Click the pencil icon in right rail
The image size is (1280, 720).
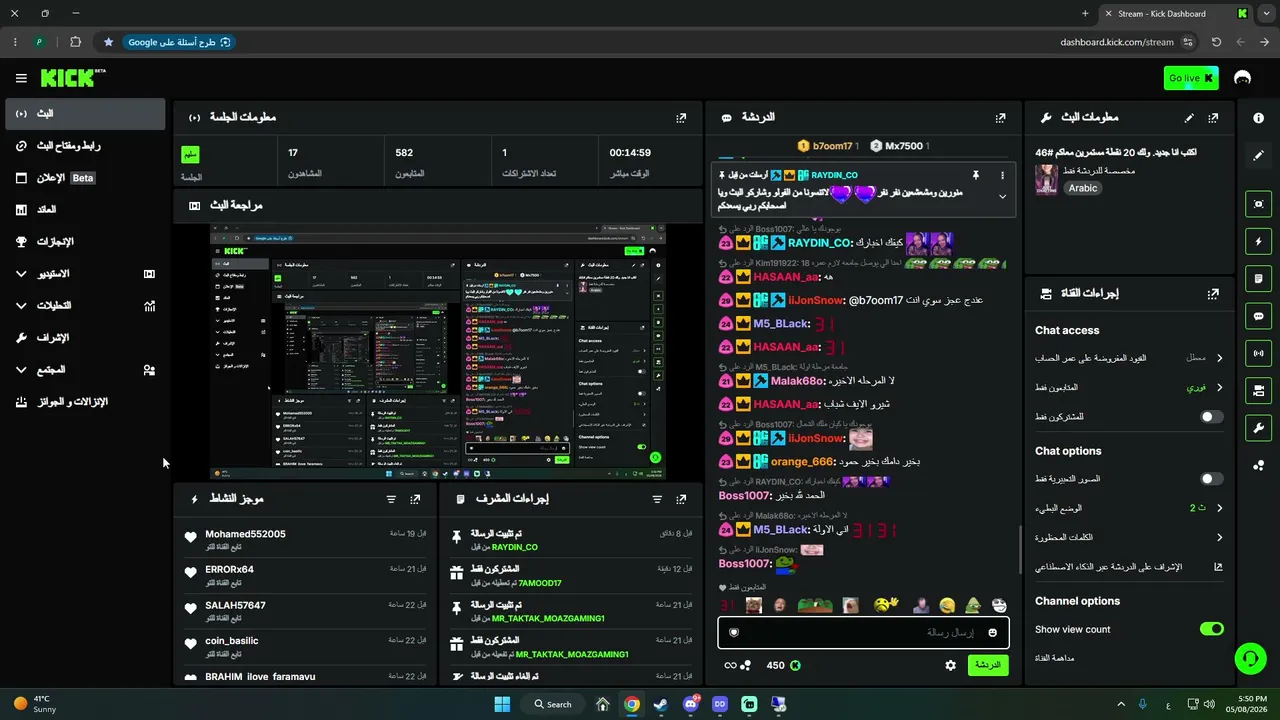tap(1259, 155)
